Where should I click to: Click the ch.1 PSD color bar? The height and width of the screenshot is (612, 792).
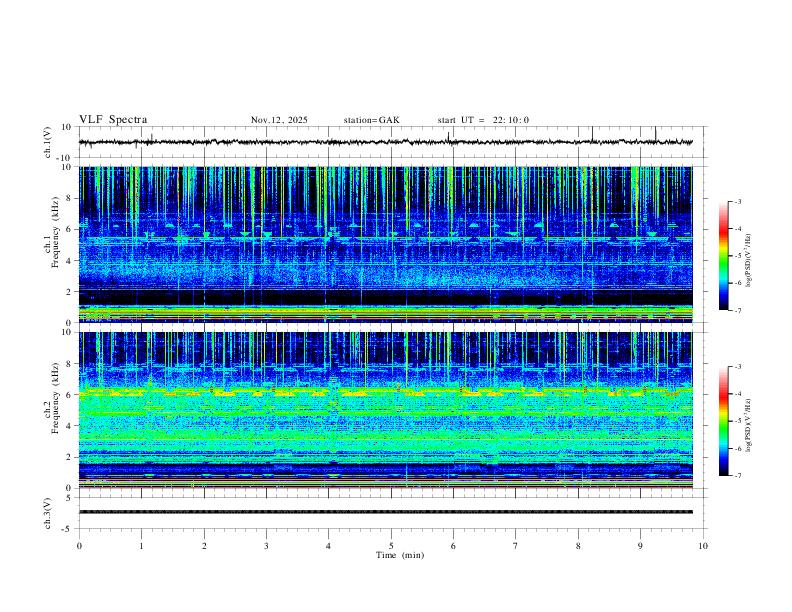click(724, 256)
